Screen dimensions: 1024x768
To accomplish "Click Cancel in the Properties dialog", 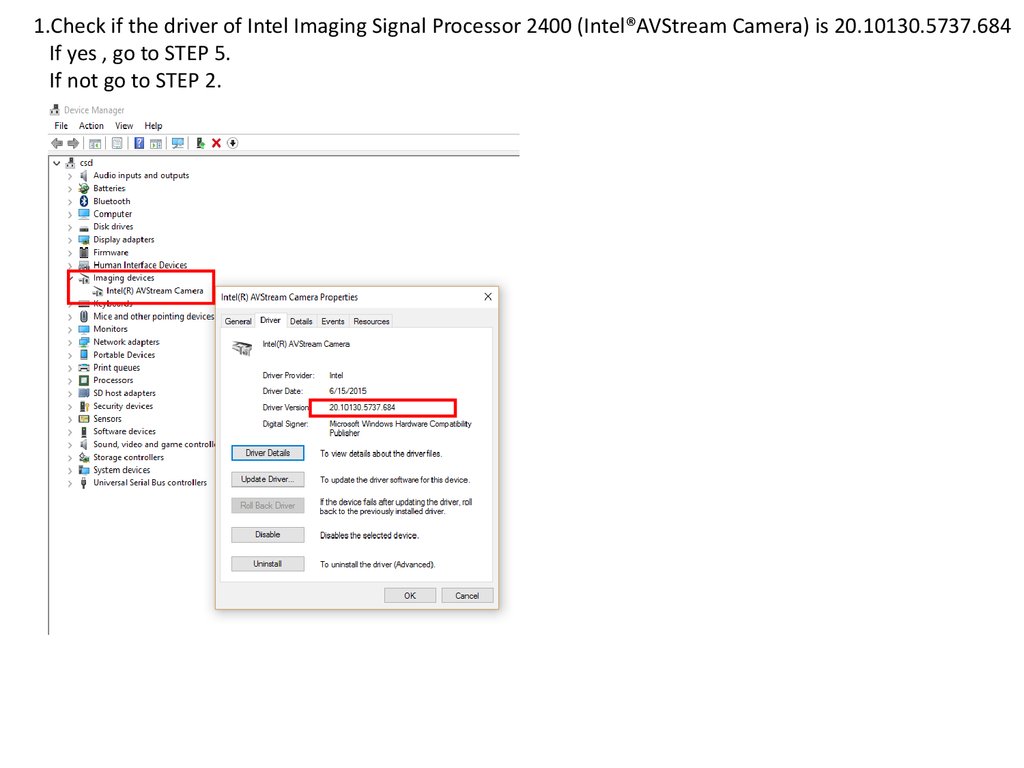I will pyautogui.click(x=467, y=596).
